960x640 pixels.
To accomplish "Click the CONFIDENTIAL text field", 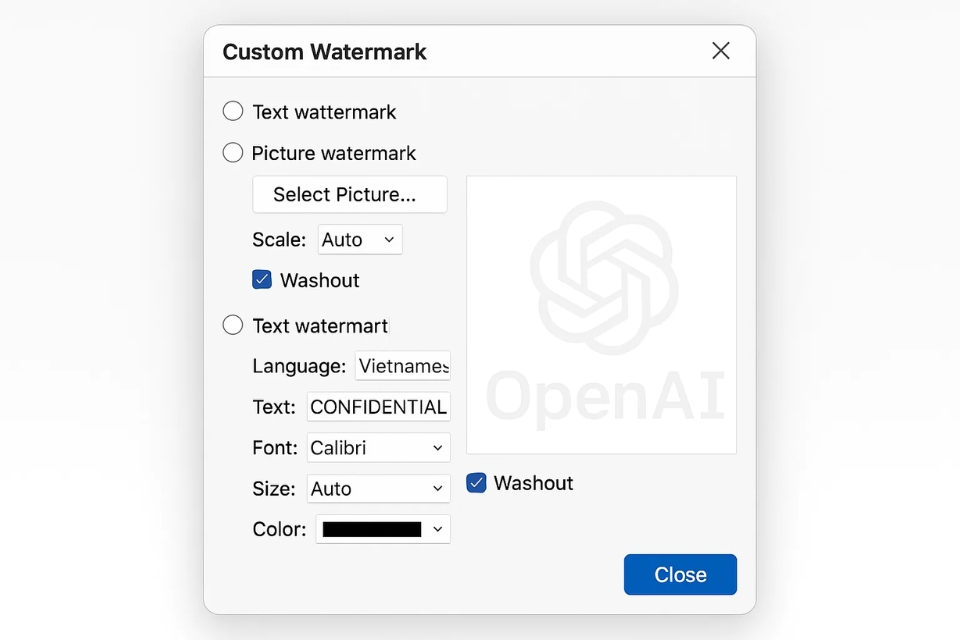I will point(378,407).
